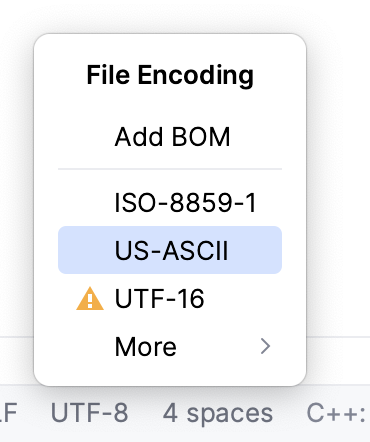The width and height of the screenshot is (370, 442).
Task: Select the Add BOM menu entry
Action: (170, 137)
